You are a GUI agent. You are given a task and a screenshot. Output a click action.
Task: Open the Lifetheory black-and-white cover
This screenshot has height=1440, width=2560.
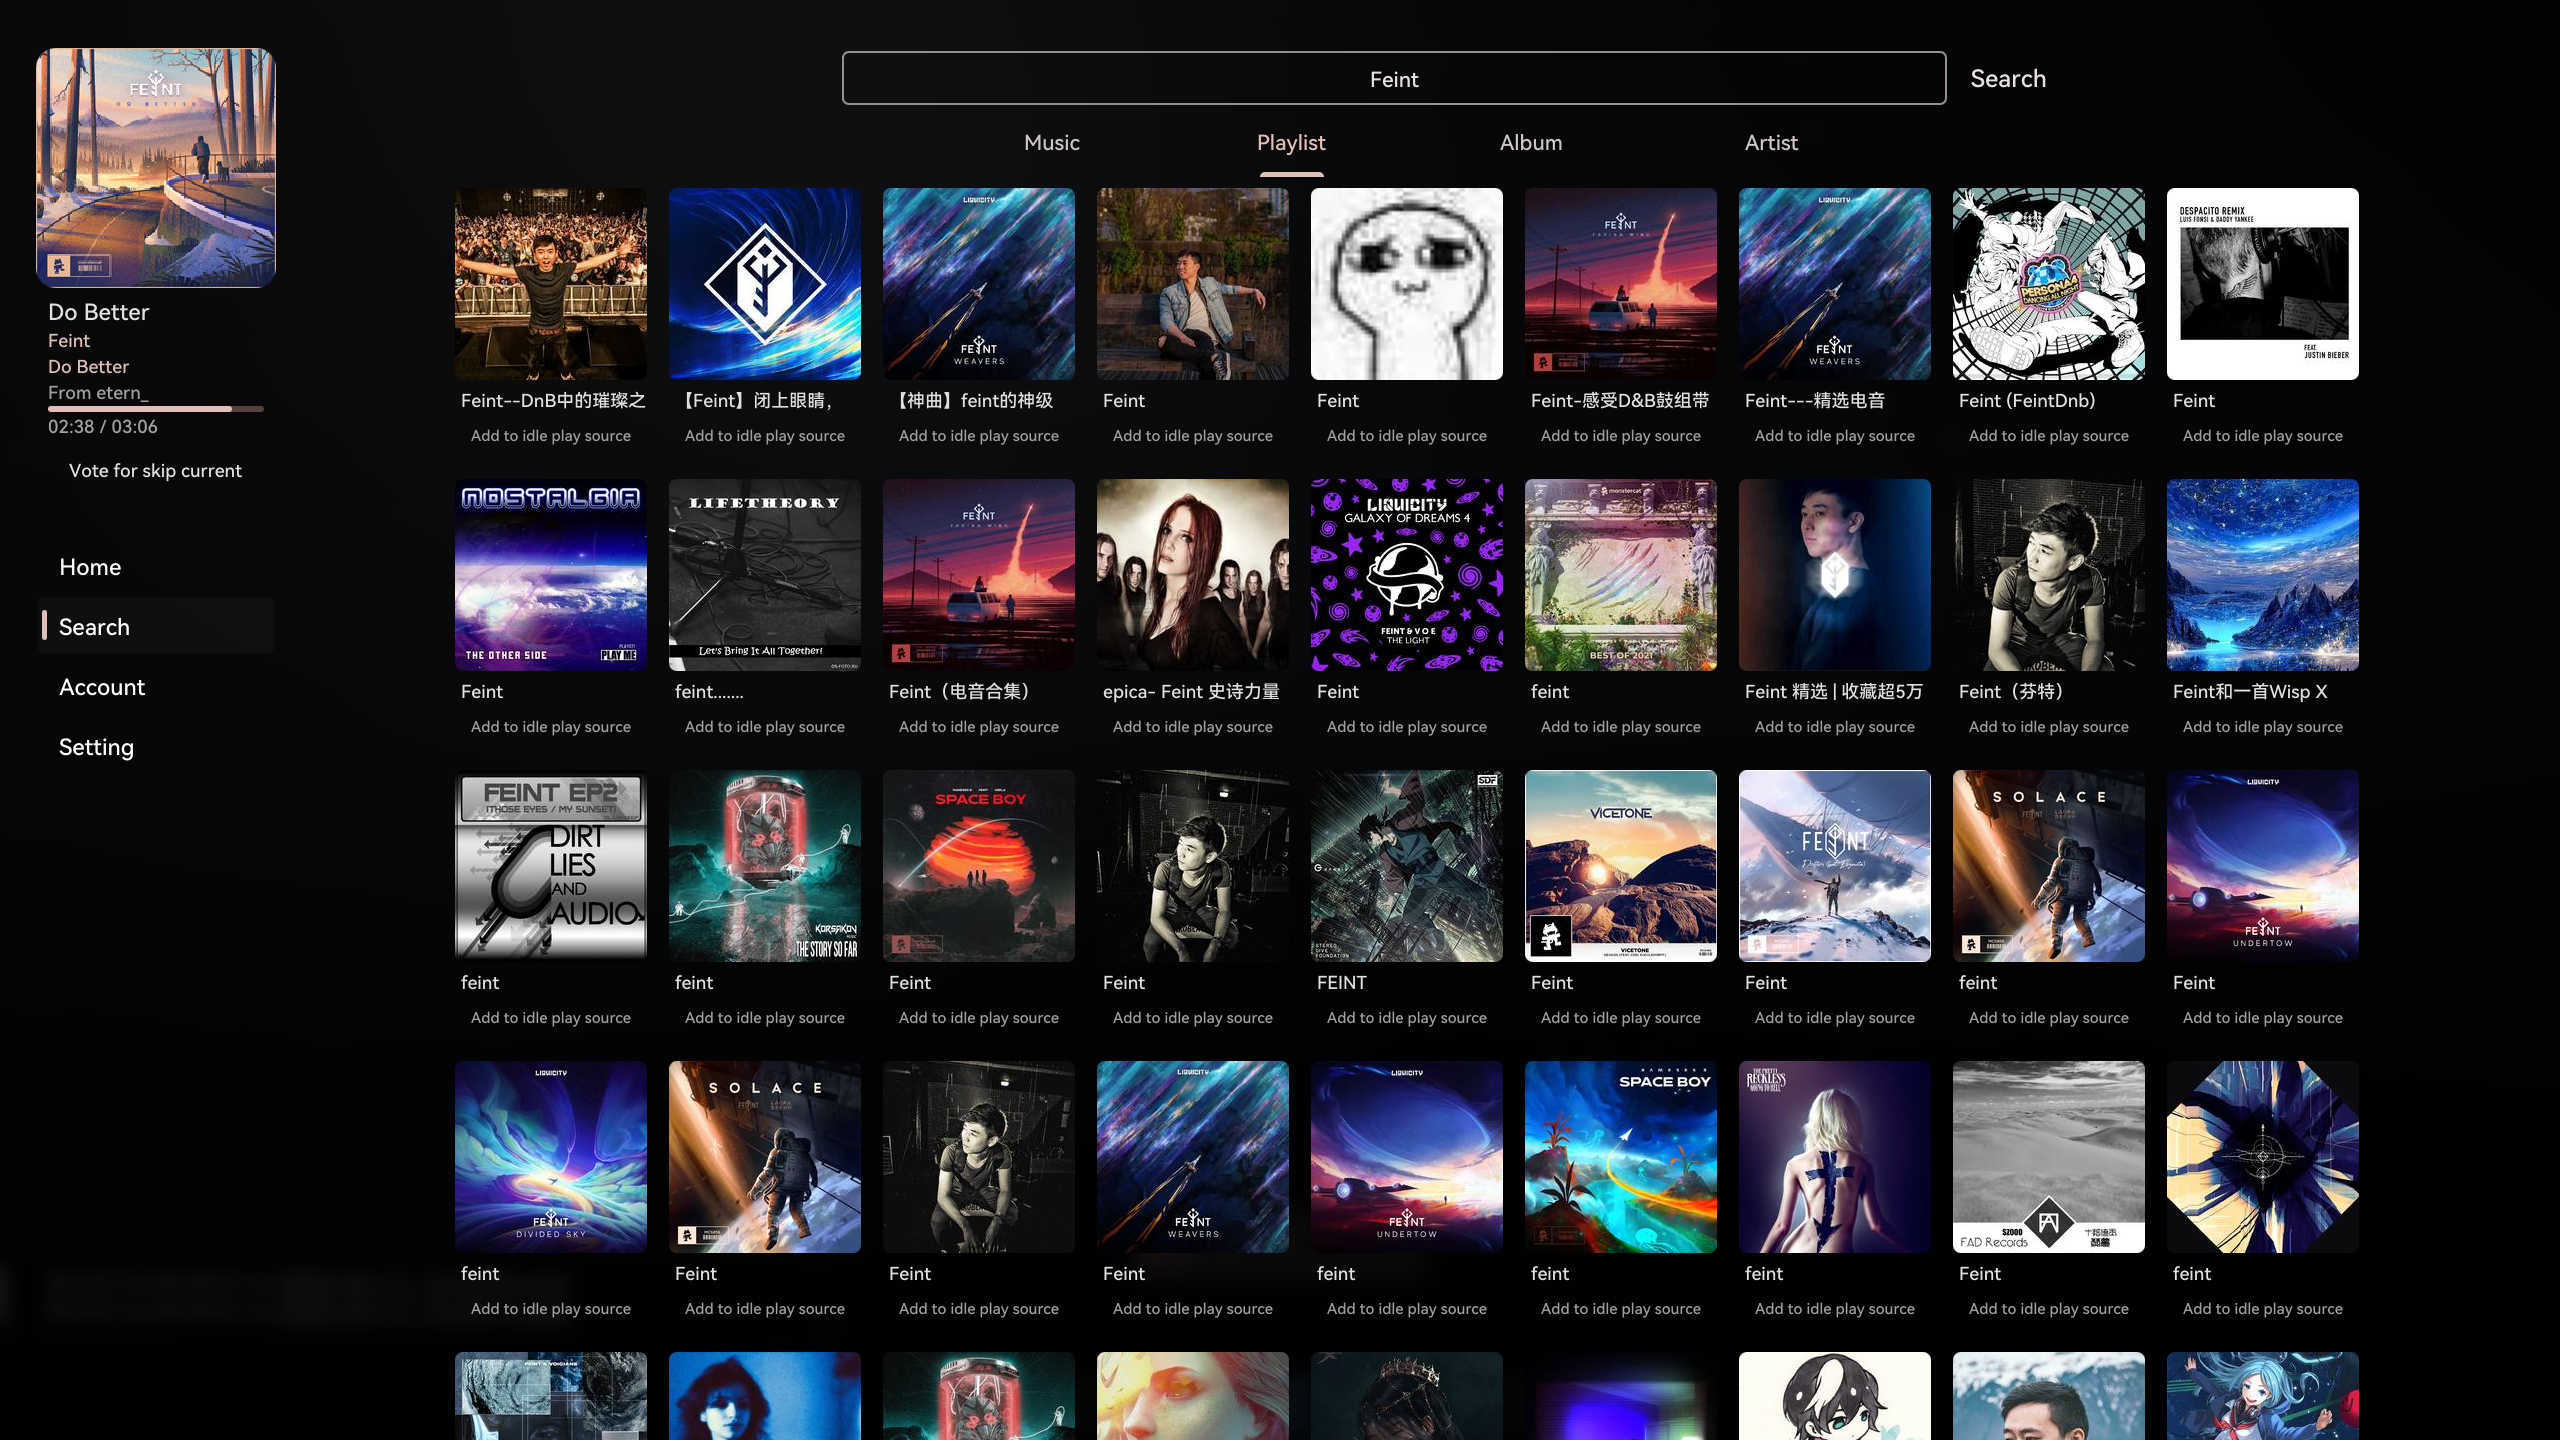click(765, 575)
